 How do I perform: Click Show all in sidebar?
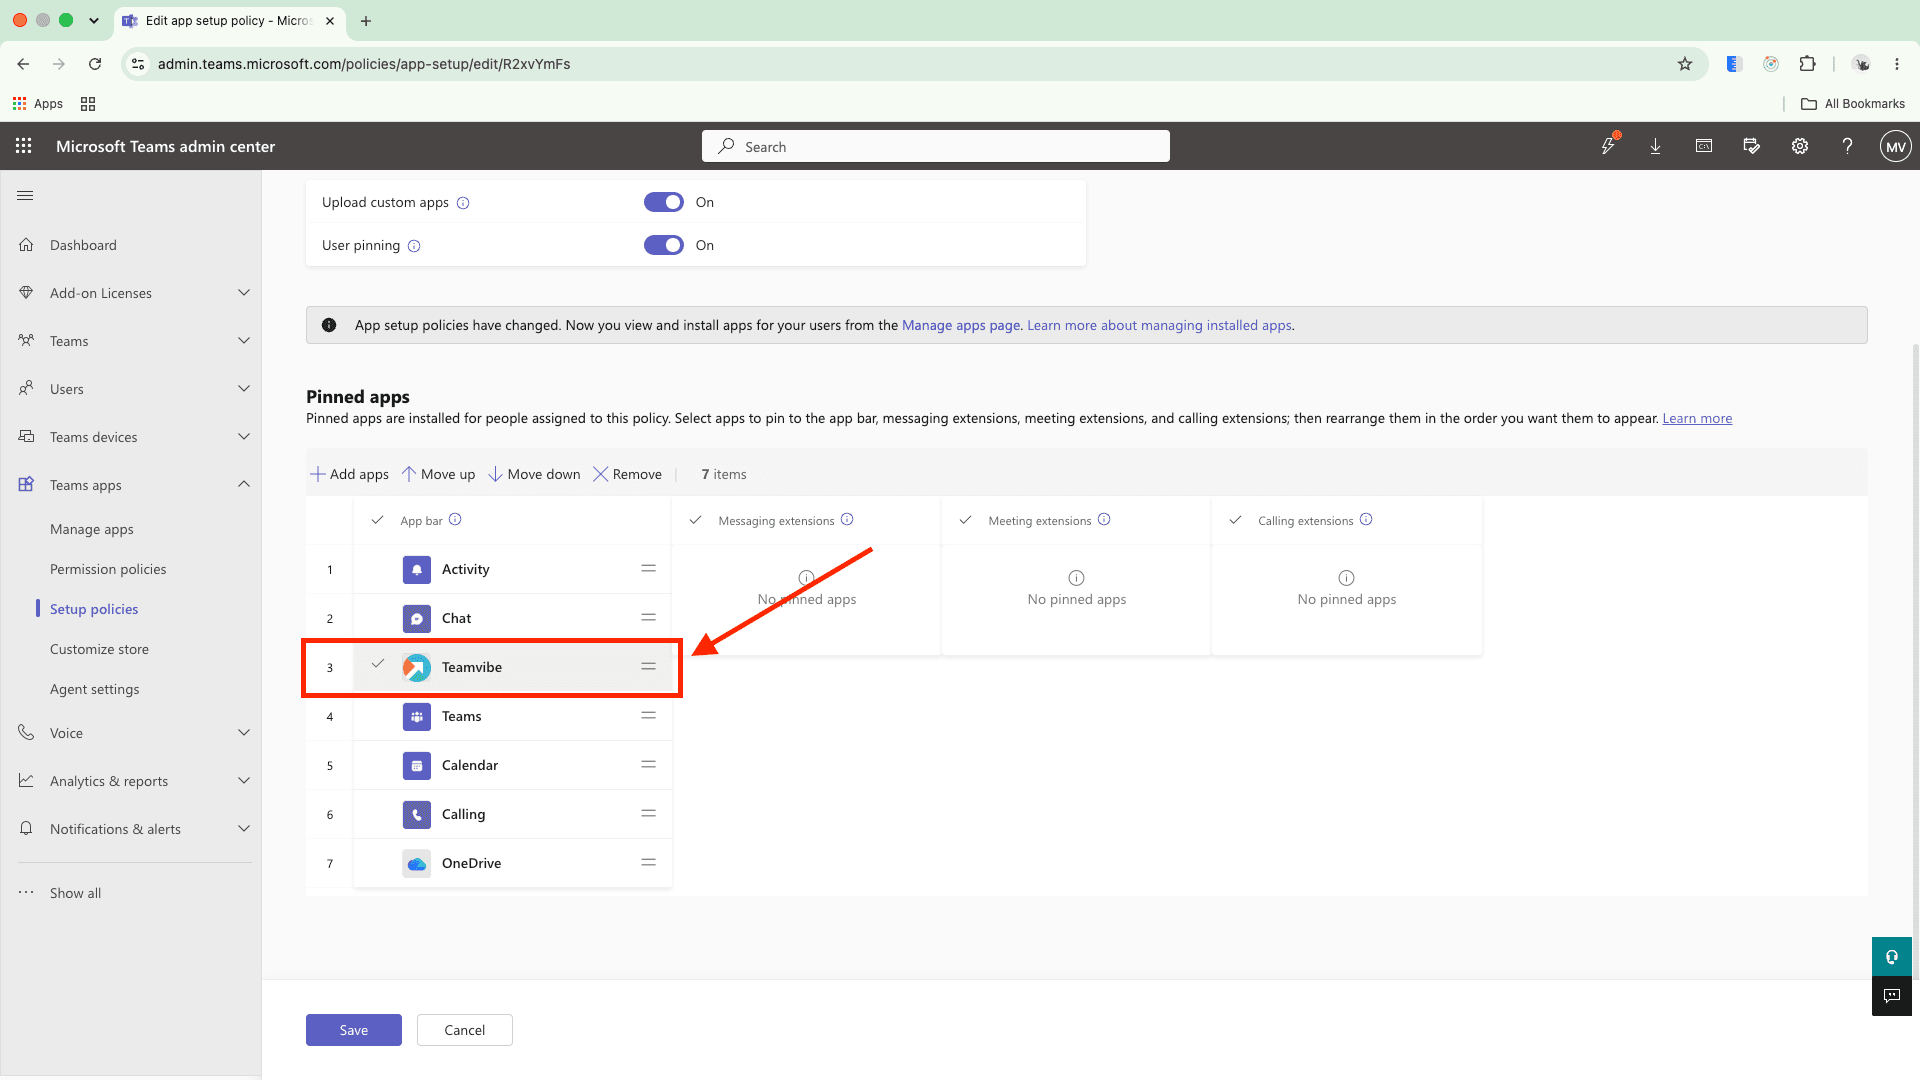tap(75, 893)
